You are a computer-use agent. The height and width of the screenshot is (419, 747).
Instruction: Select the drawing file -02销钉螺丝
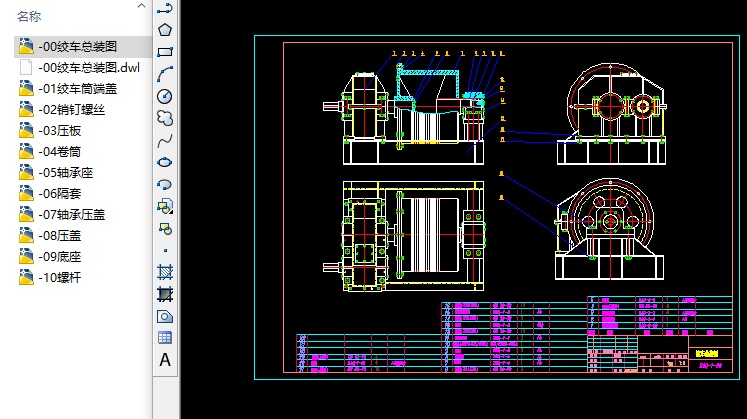[71, 110]
